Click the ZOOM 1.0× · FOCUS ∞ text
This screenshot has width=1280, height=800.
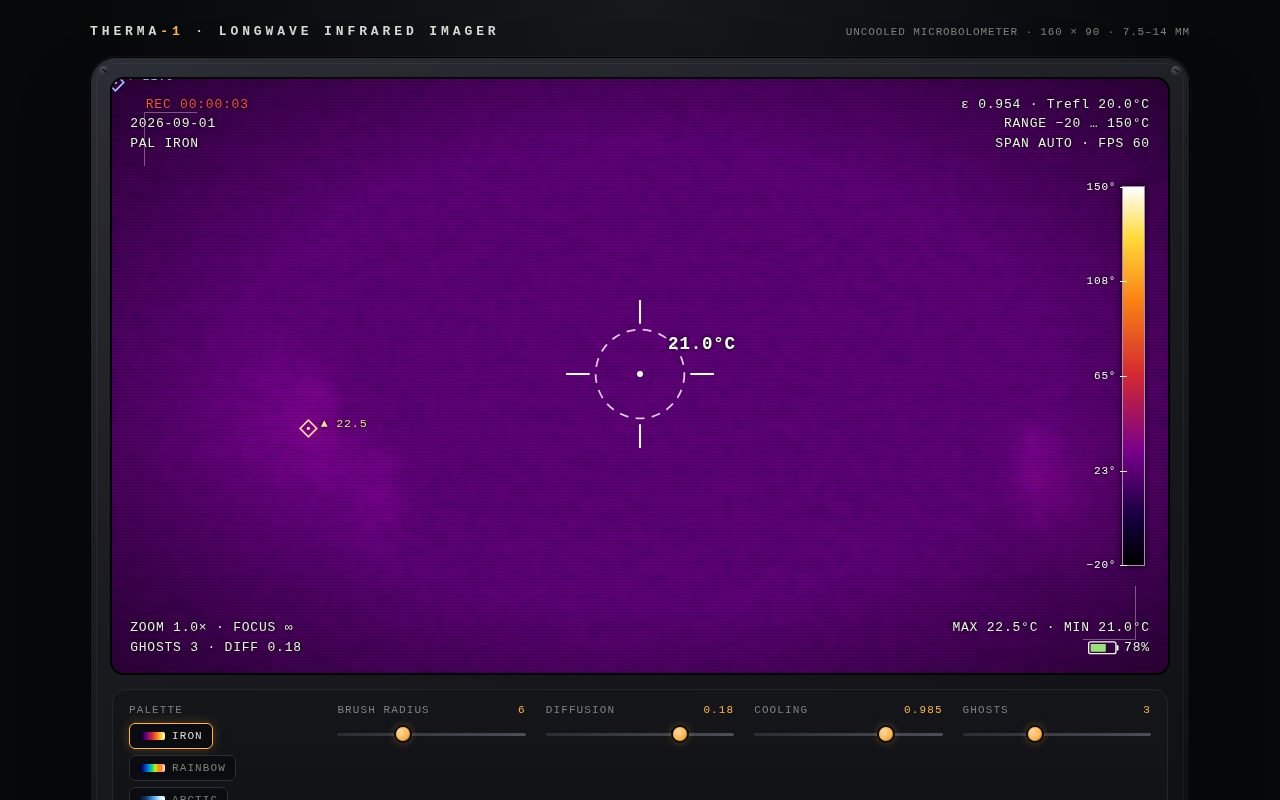(x=212, y=628)
